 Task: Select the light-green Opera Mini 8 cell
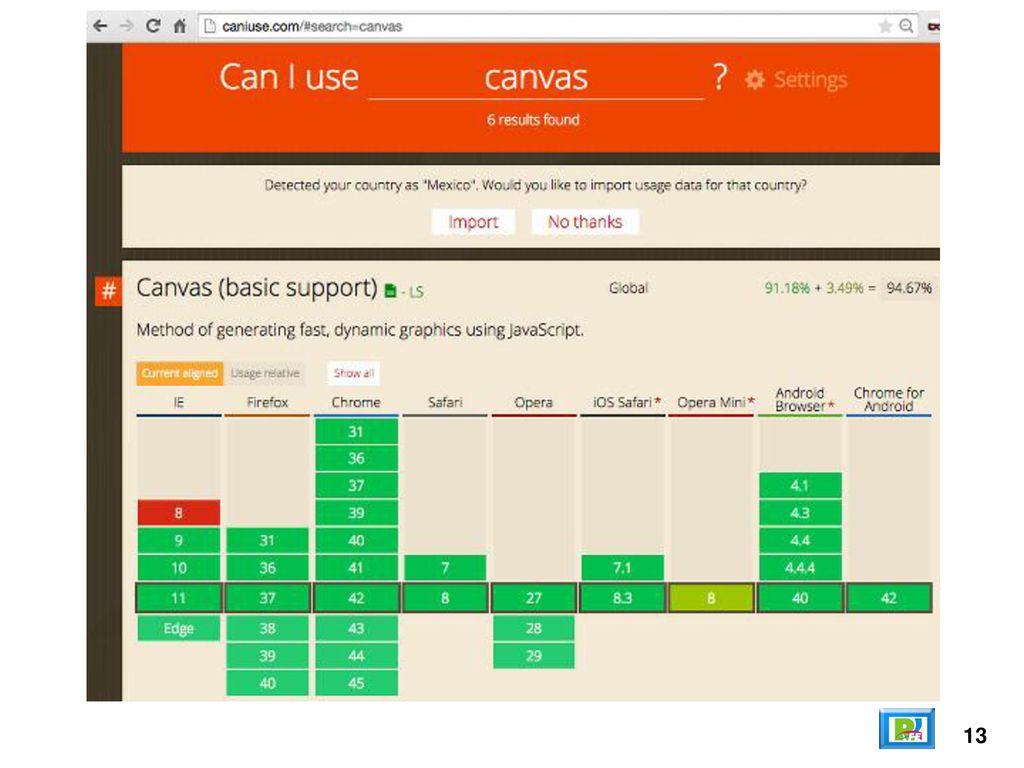(x=712, y=598)
